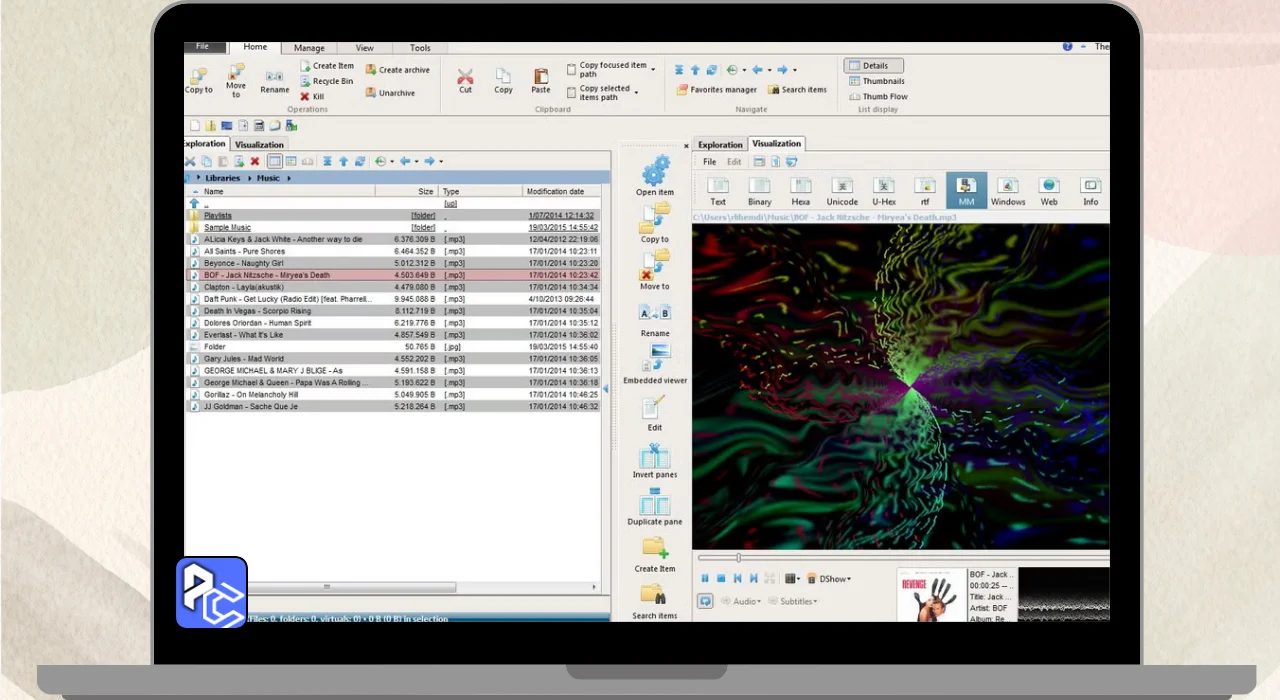This screenshot has height=700, width=1280.
Task: Click Duplicate pane icon
Action: [x=655, y=507]
